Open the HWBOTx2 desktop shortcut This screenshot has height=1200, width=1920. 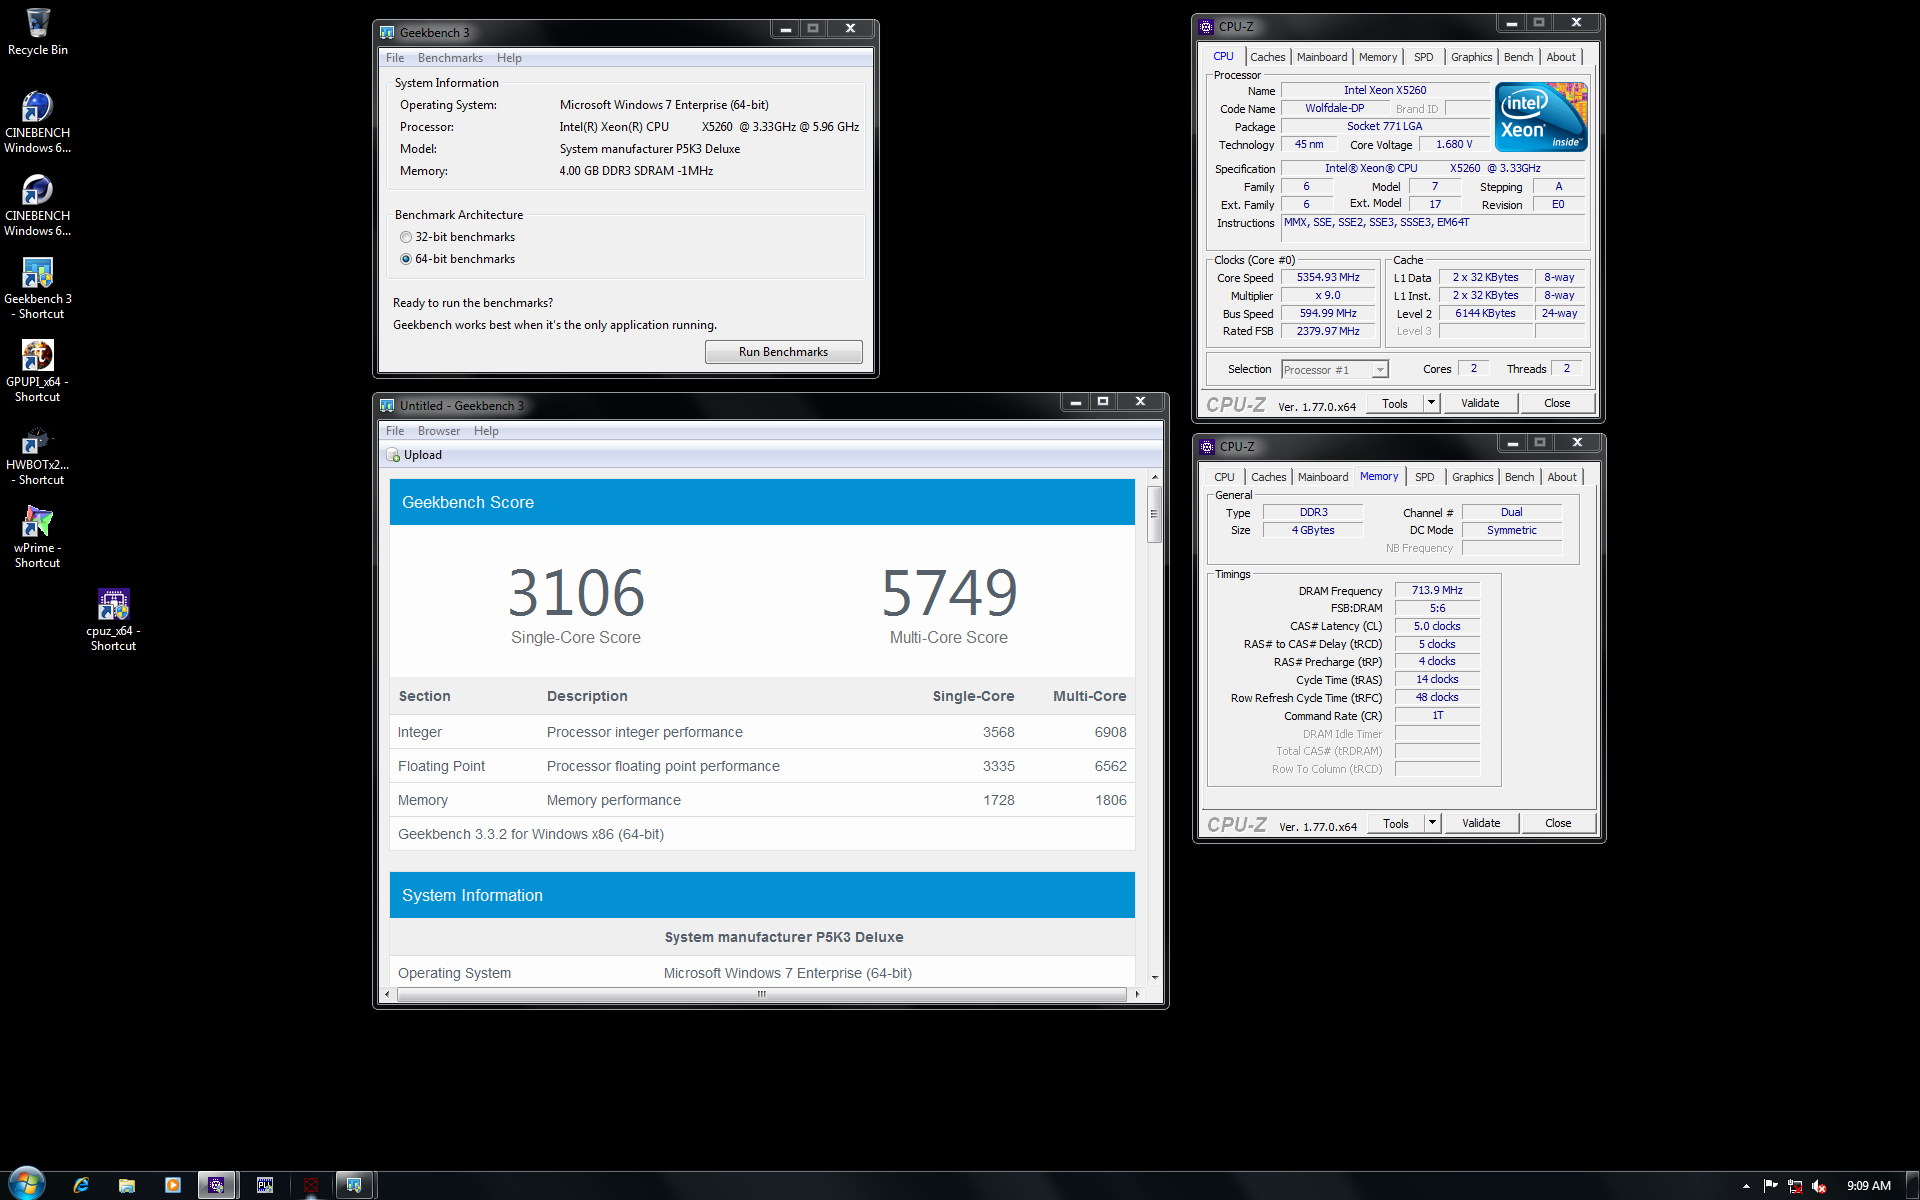tap(38, 455)
